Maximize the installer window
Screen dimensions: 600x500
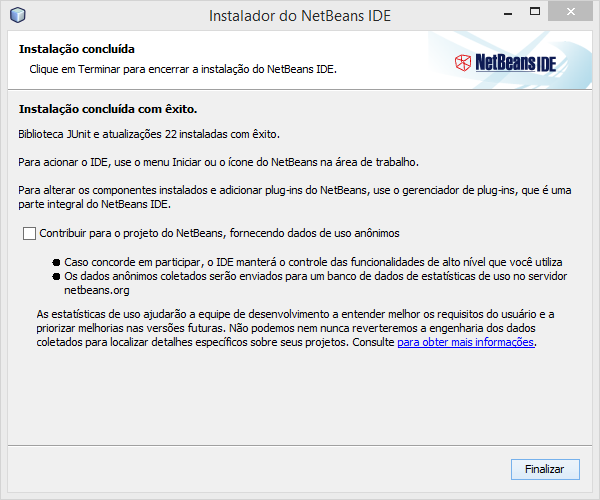tap(535, 11)
